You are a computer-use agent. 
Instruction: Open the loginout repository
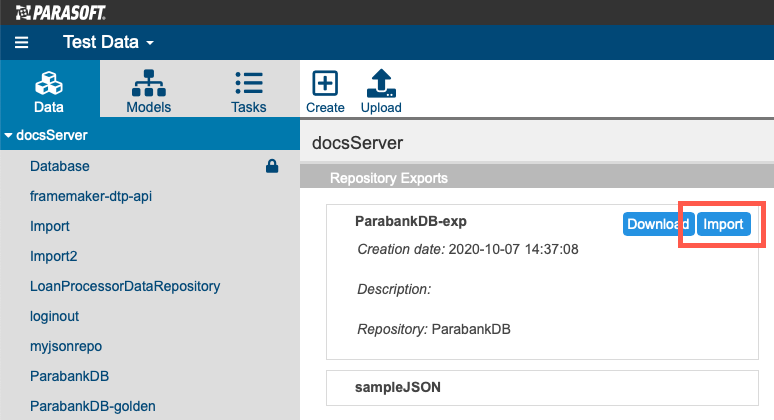(x=54, y=316)
